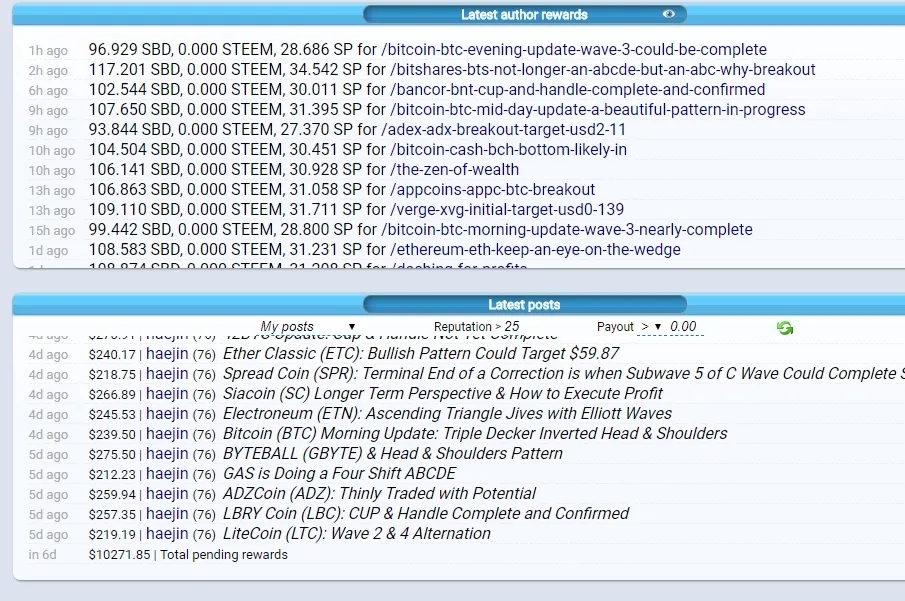The height and width of the screenshot is (601, 905).
Task: Click the 15h ago timestamp
Action: pos(52,230)
